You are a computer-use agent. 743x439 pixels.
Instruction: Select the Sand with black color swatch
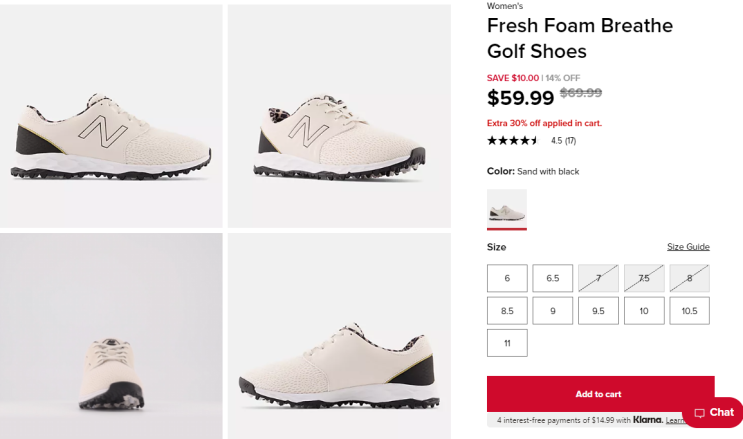(507, 208)
